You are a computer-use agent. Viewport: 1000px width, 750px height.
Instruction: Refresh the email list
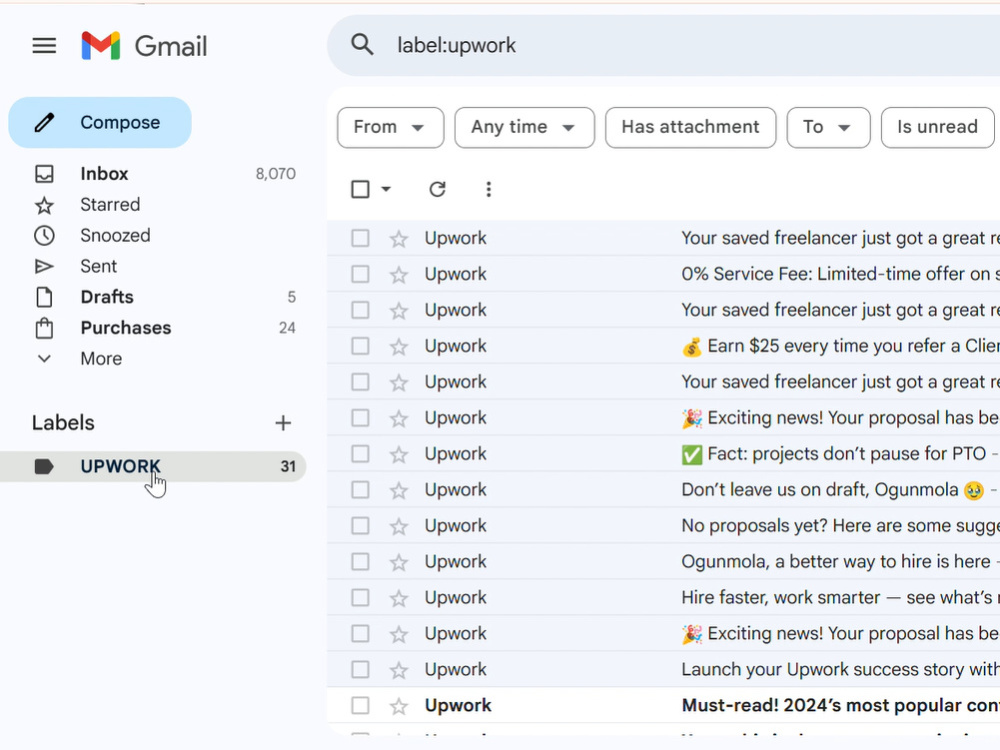[437, 189]
